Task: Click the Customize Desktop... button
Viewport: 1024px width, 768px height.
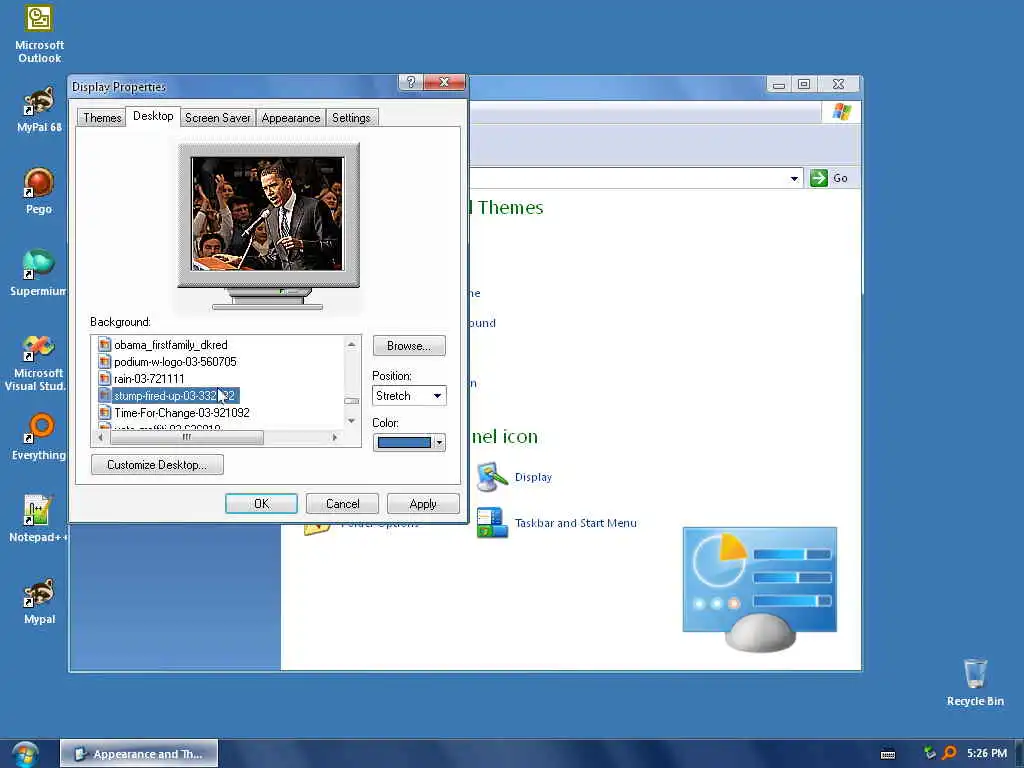Action: (x=157, y=464)
